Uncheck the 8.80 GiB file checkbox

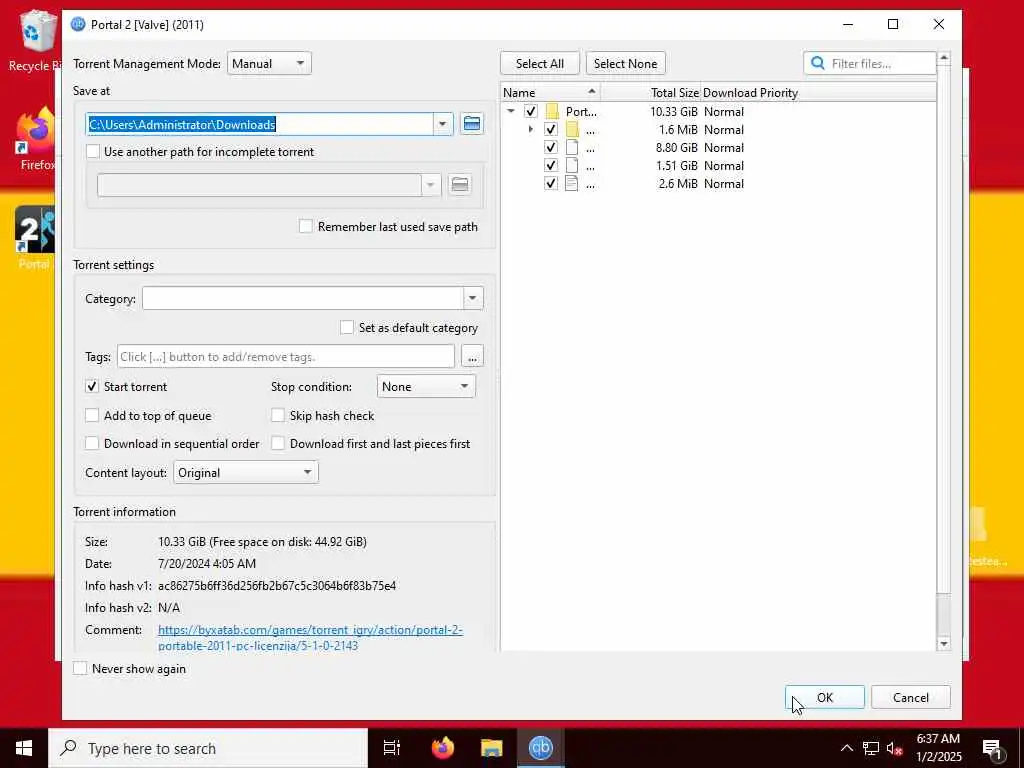tap(551, 148)
